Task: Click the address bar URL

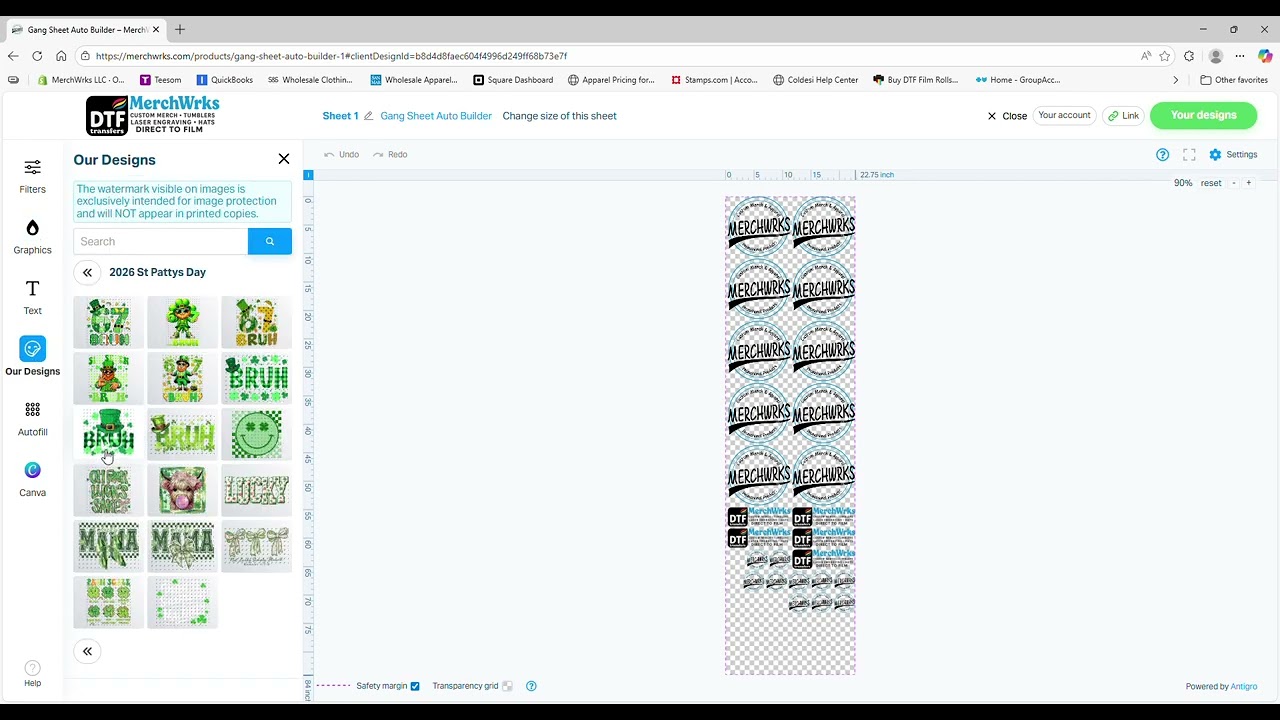Action: click(x=331, y=56)
